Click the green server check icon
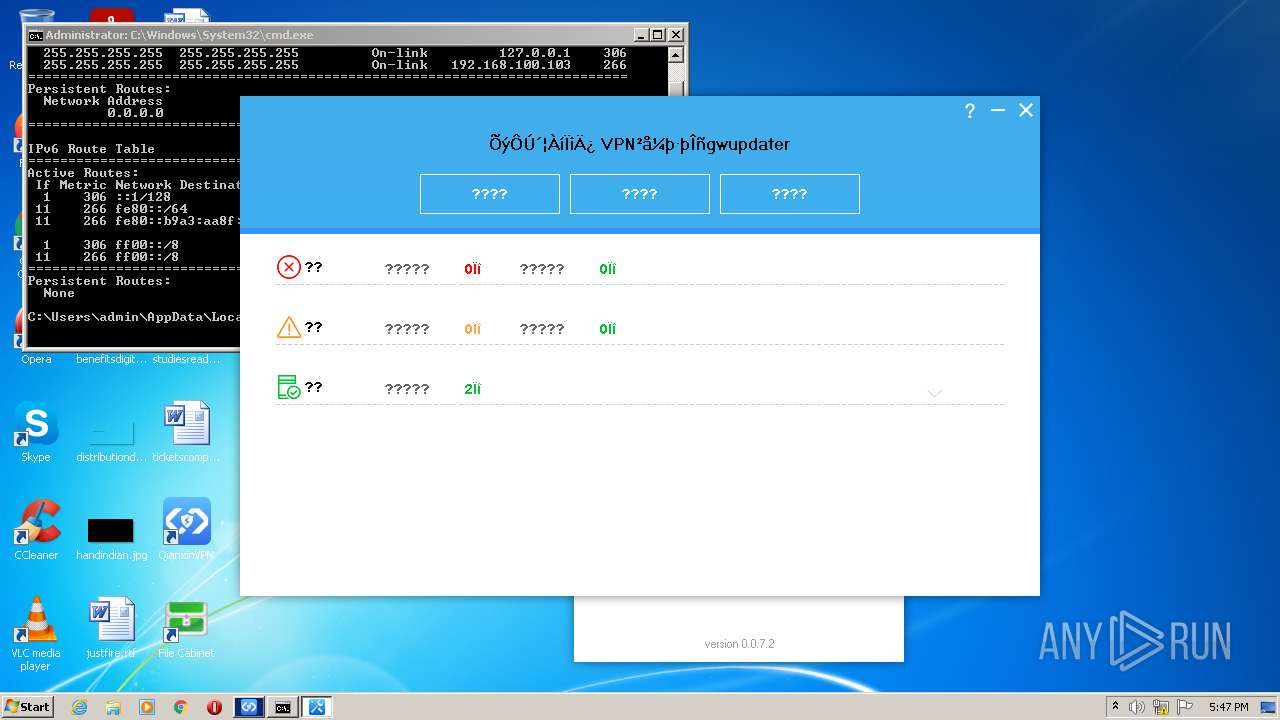The height and width of the screenshot is (720, 1280). coord(289,387)
